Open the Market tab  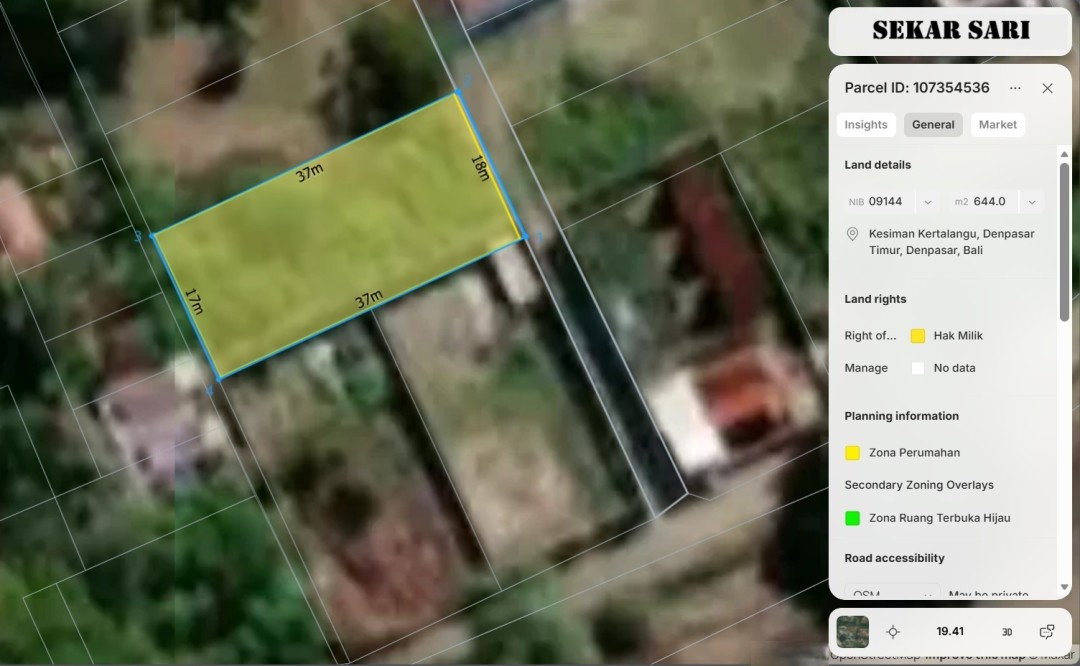pos(997,125)
